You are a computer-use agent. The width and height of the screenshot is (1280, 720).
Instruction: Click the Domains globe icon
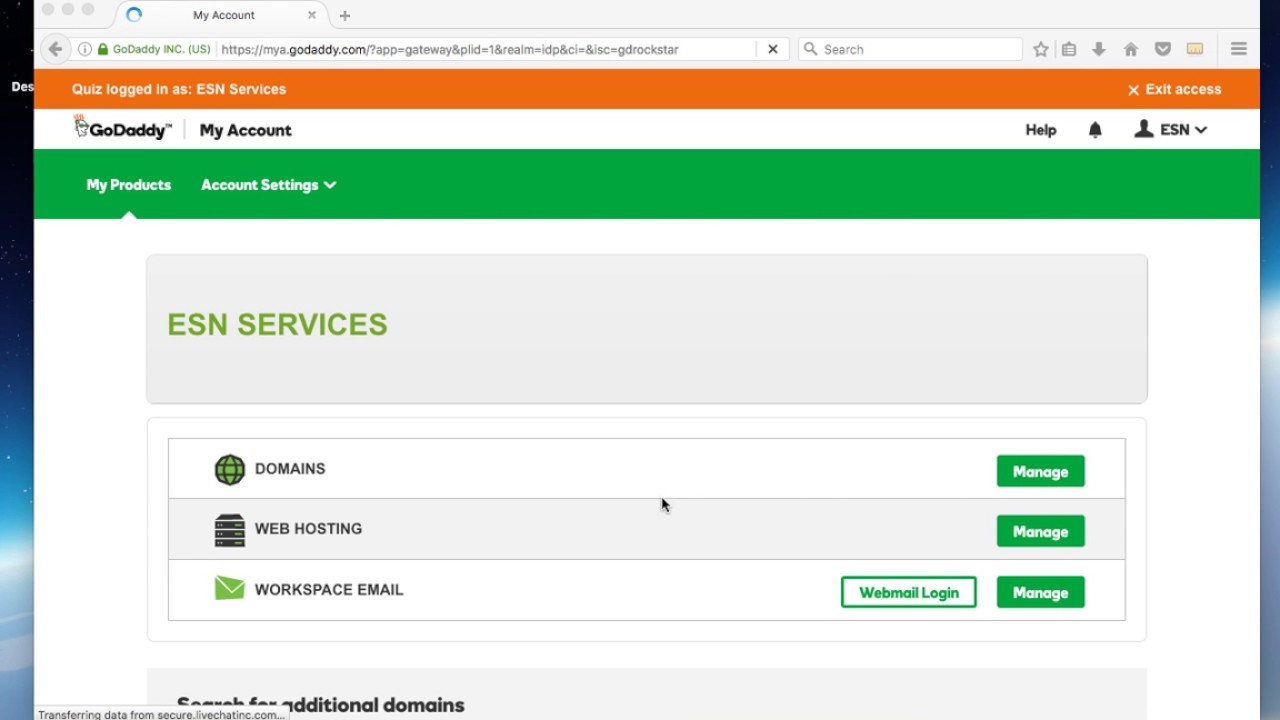click(x=230, y=469)
